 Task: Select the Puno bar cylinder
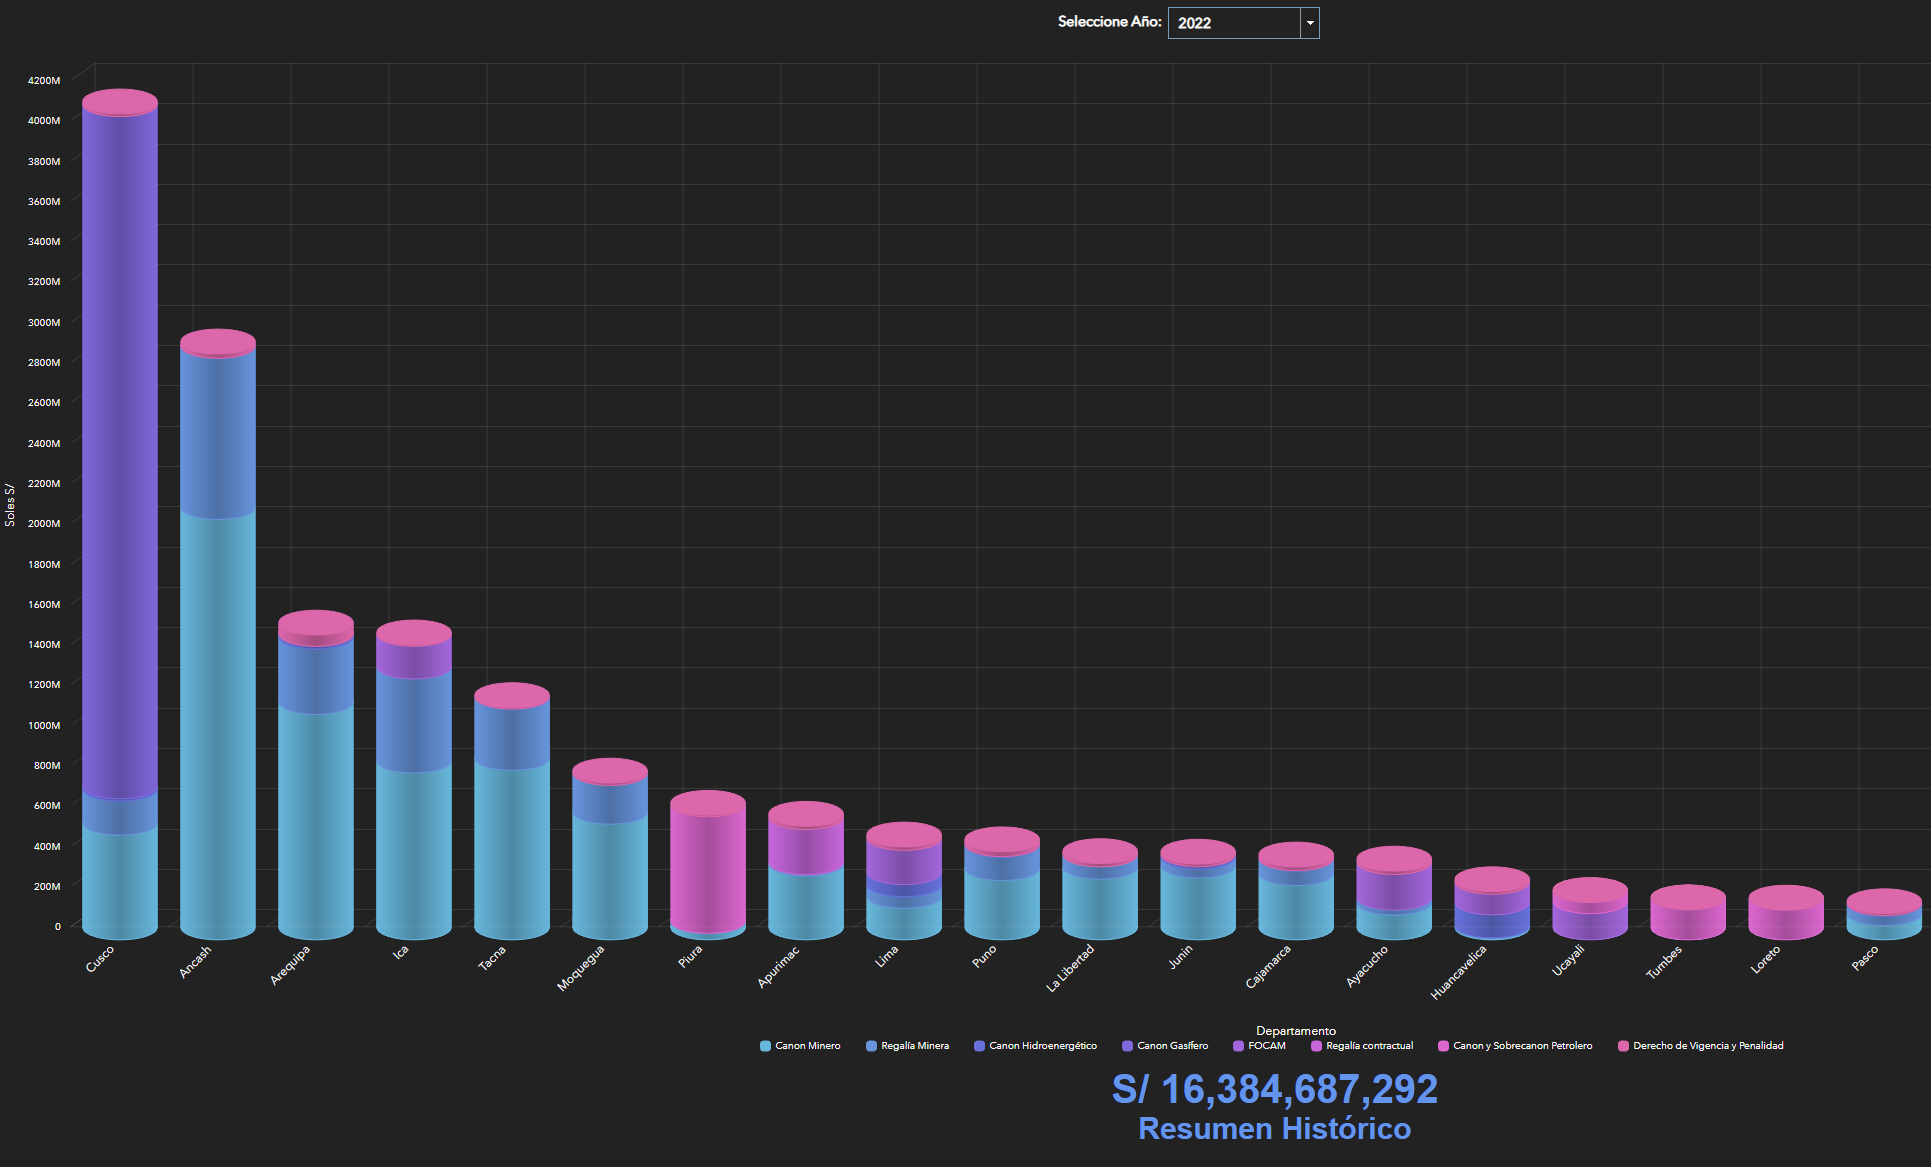click(1002, 883)
